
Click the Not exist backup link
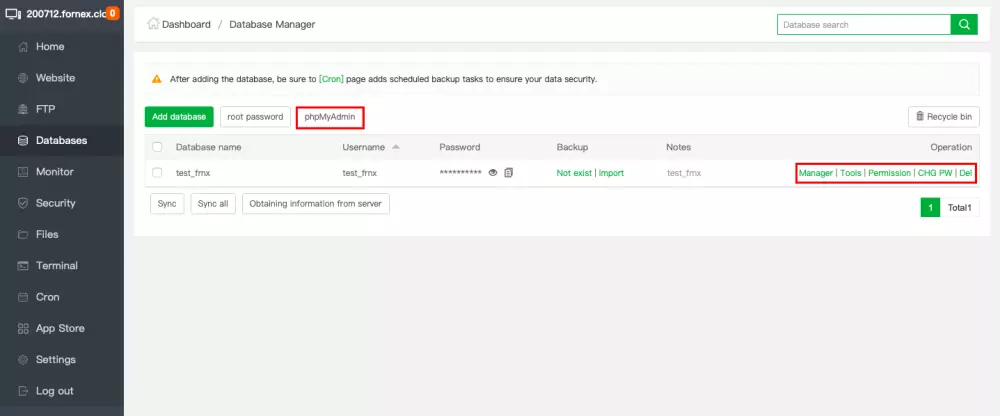click(574, 173)
